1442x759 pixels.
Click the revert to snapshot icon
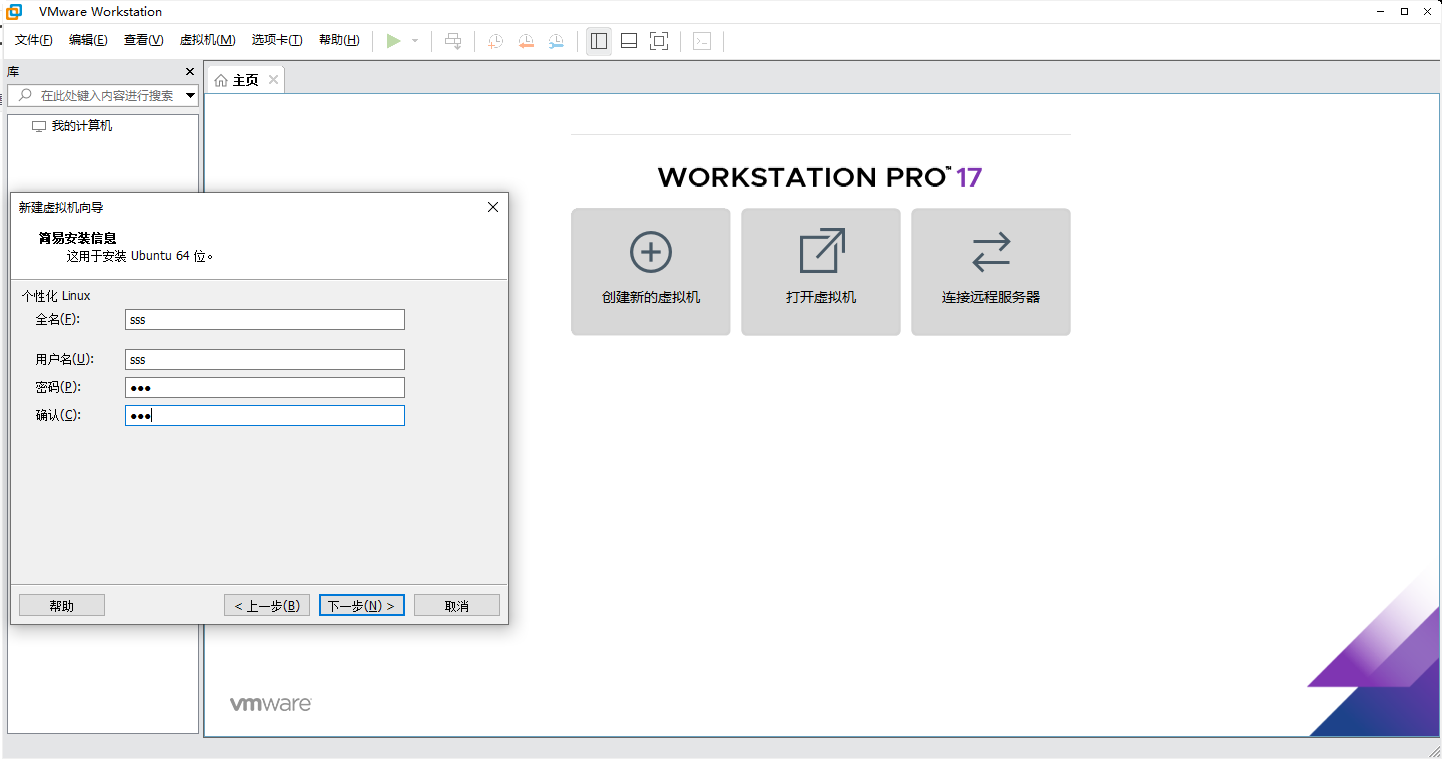pos(526,41)
